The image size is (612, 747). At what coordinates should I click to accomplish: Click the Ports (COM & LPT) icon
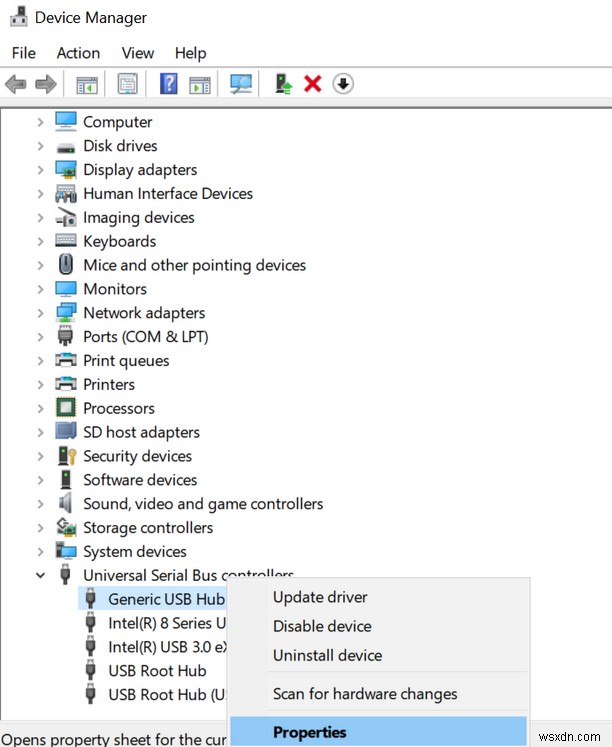[65, 336]
